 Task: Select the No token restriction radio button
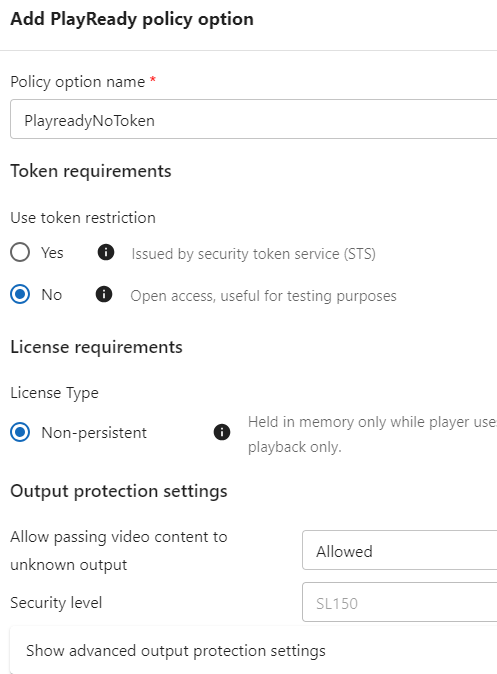[x=20, y=294]
